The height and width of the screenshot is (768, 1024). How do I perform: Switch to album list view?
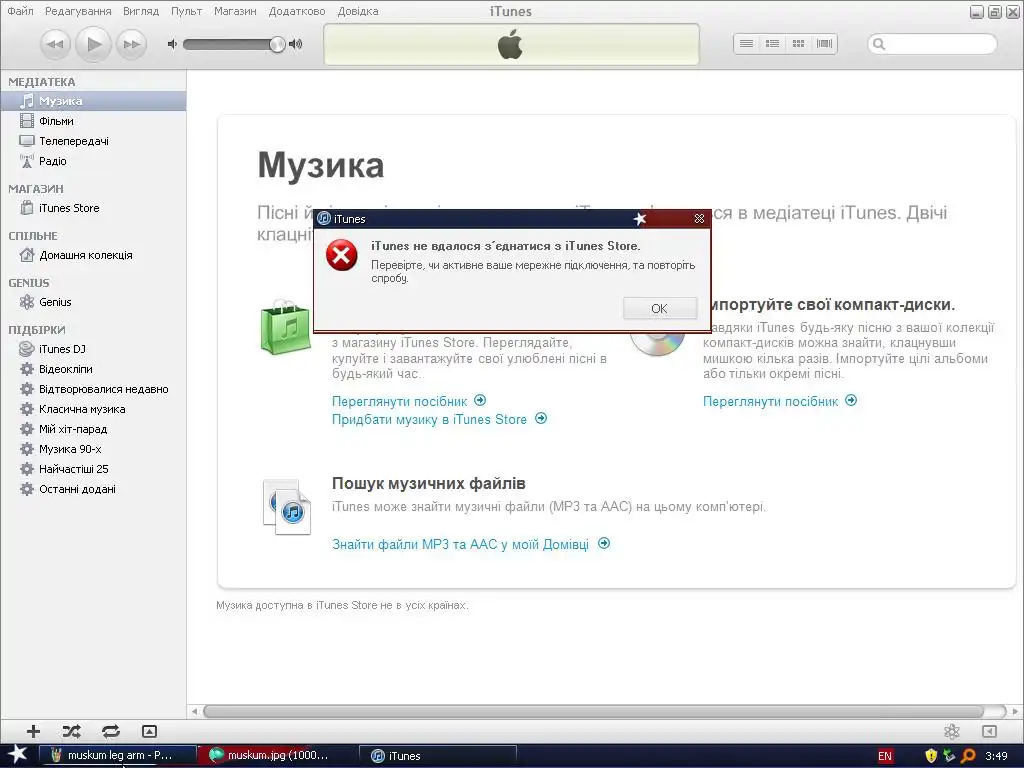coord(773,44)
